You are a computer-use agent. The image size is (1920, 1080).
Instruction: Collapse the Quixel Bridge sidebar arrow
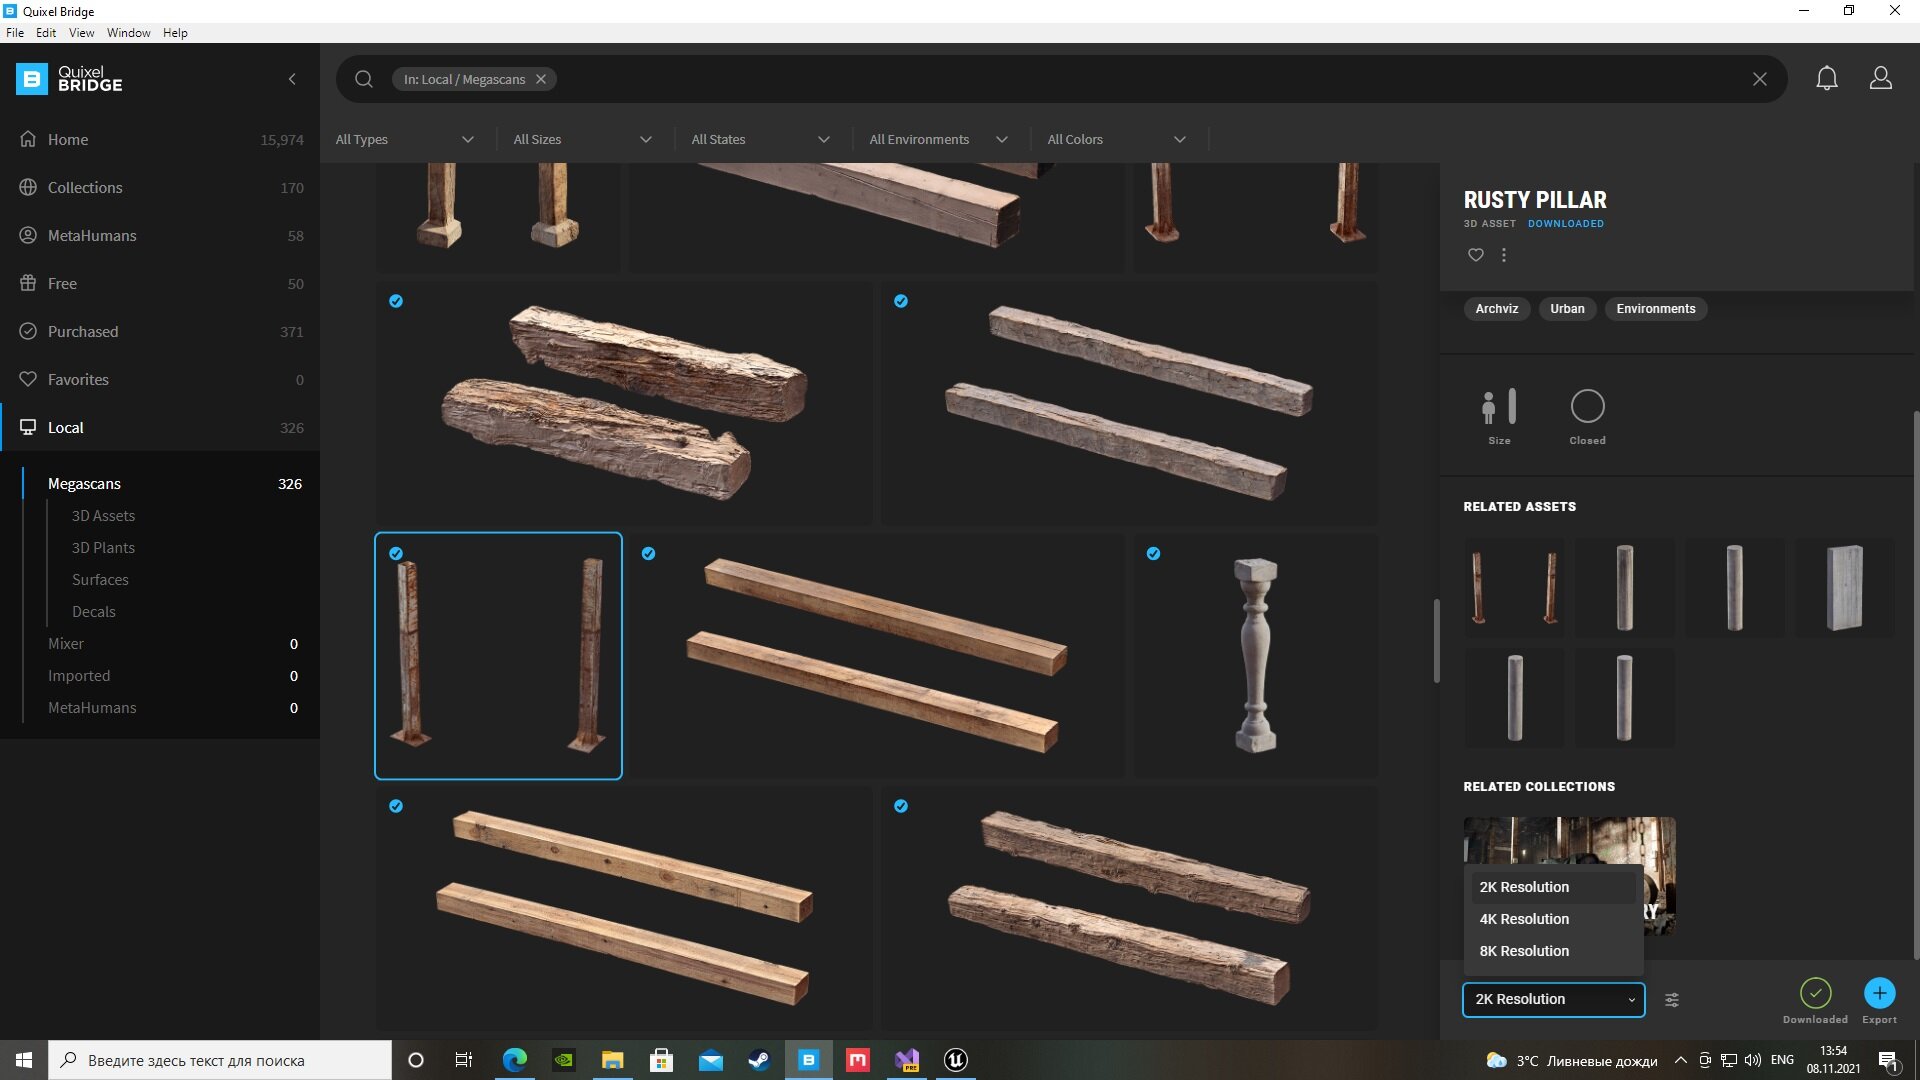click(292, 79)
